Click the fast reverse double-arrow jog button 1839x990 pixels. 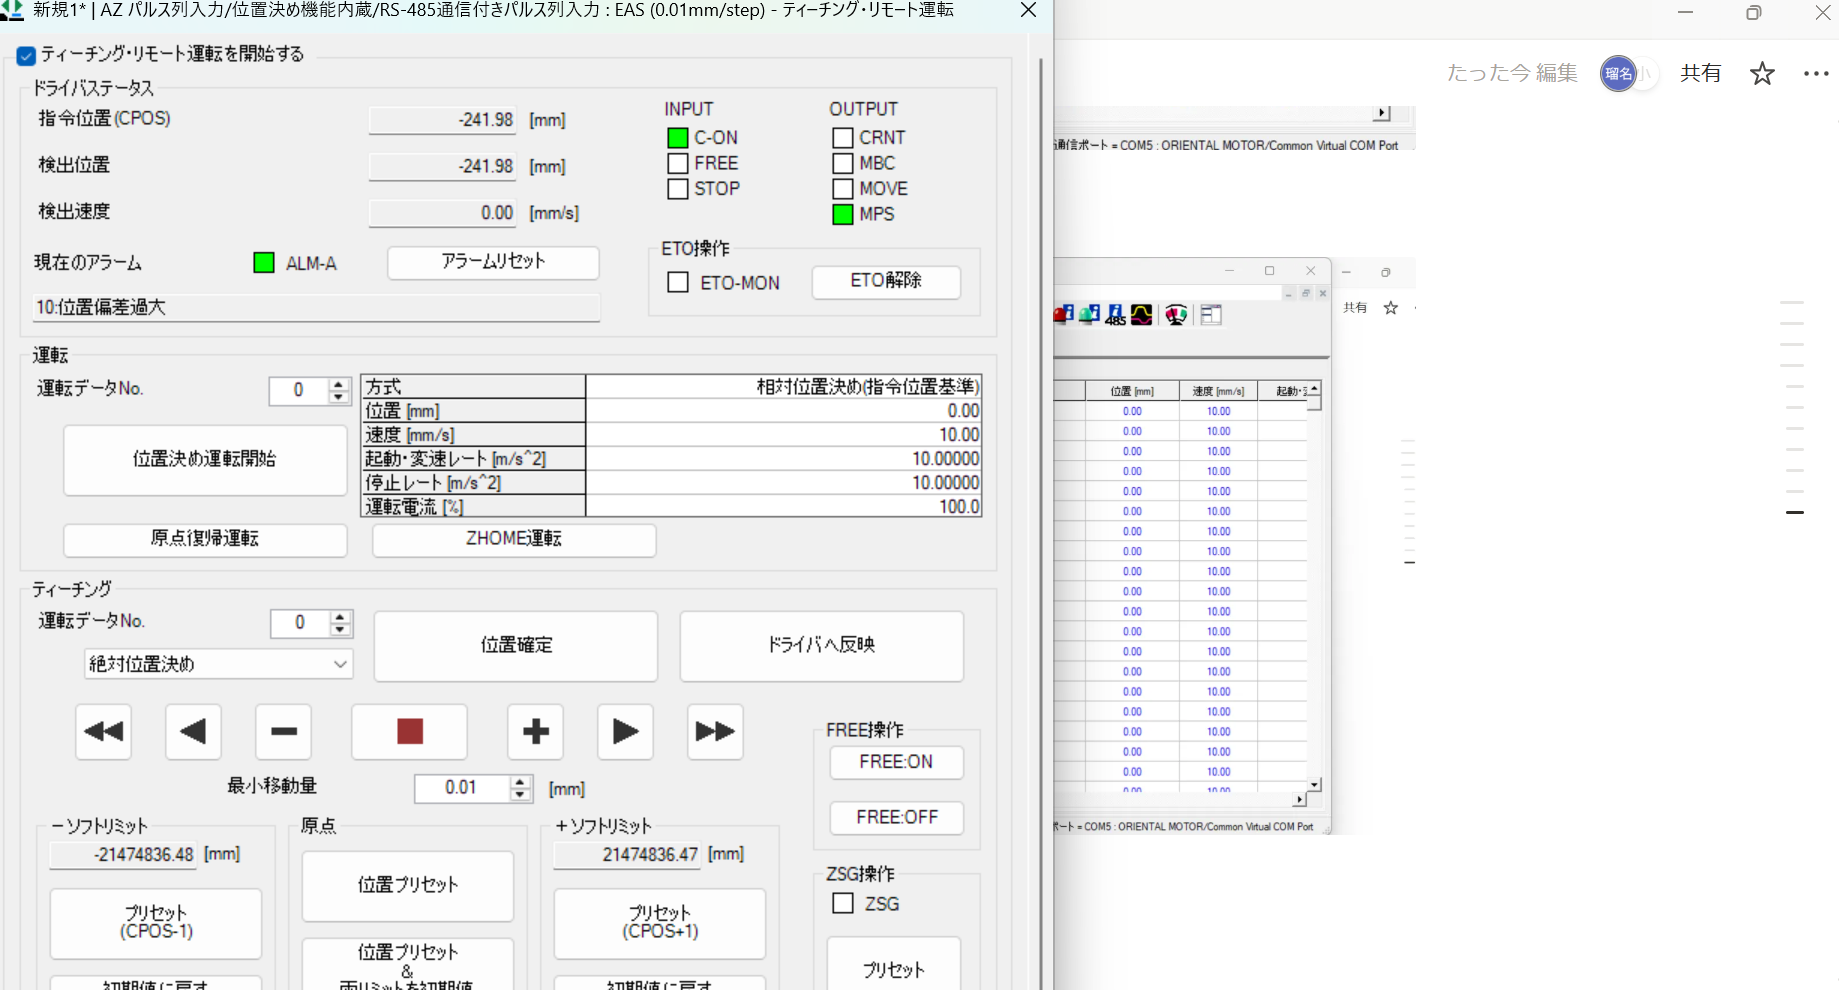coord(104,732)
